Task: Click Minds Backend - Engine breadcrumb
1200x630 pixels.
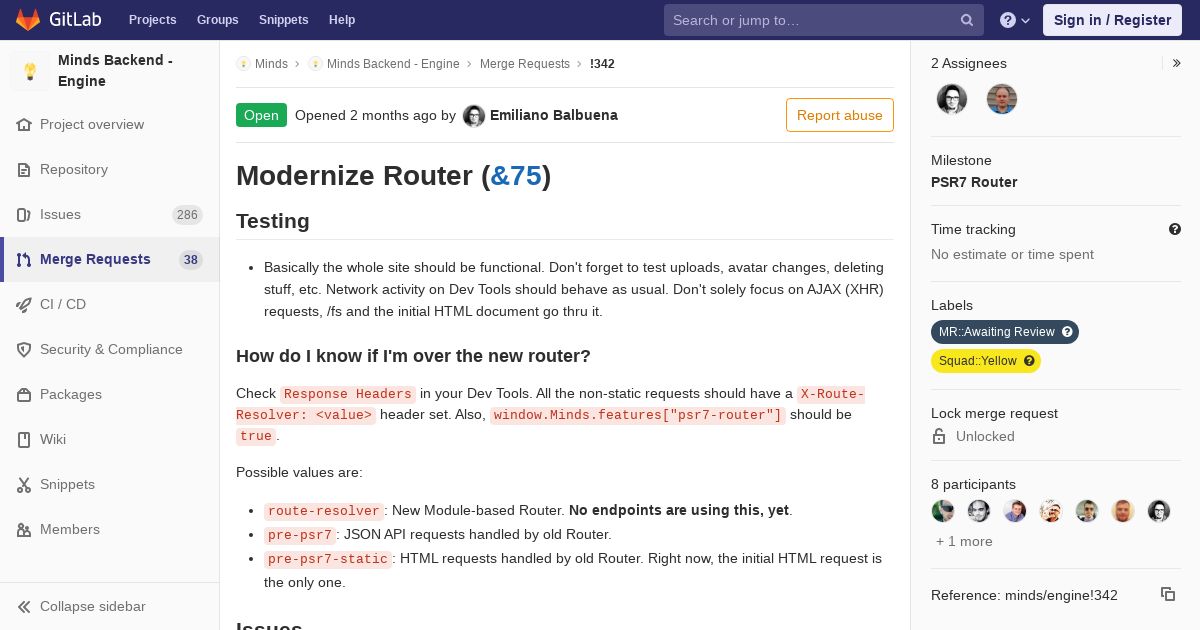Action: pyautogui.click(x=393, y=64)
